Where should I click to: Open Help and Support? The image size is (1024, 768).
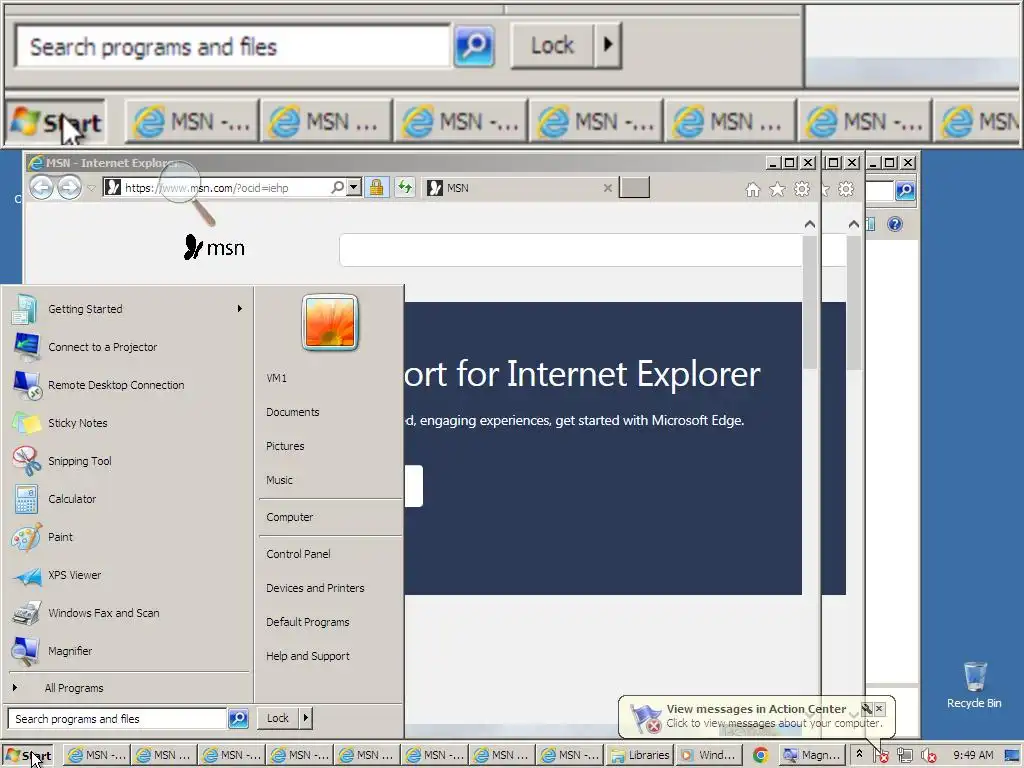tap(330, 656)
